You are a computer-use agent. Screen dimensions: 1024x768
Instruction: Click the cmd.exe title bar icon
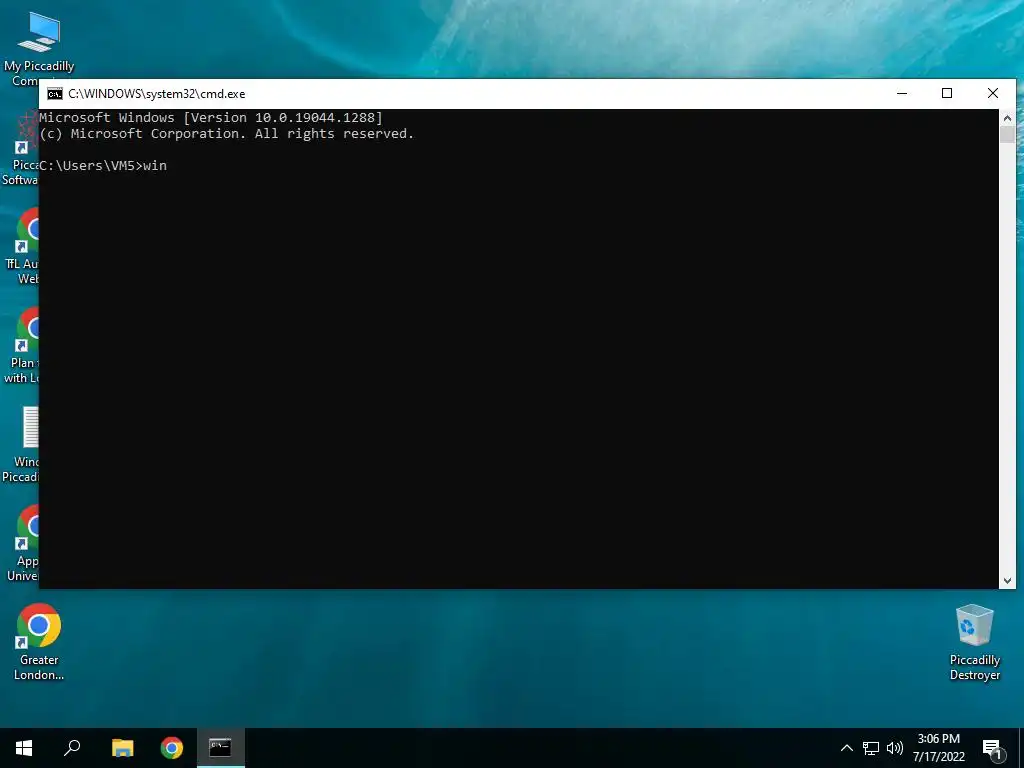pyautogui.click(x=55, y=94)
